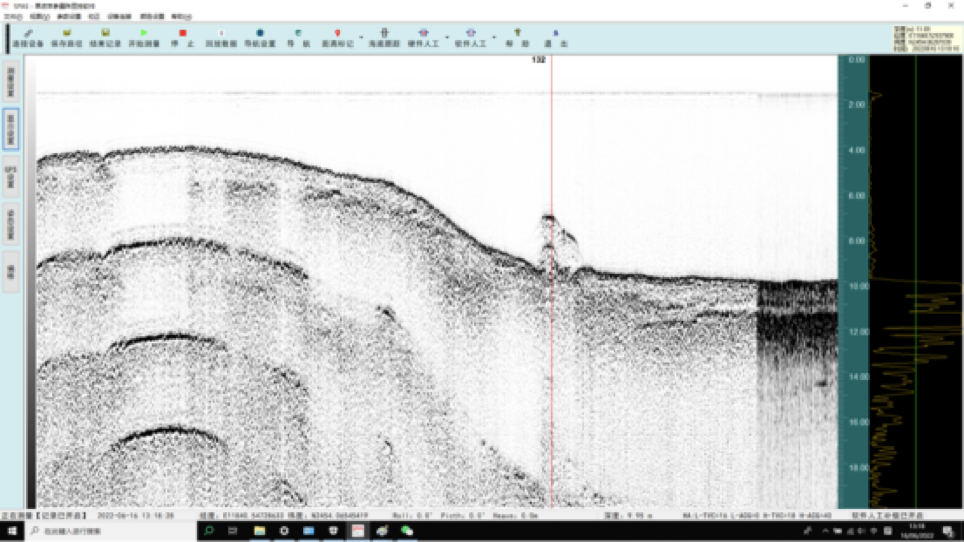
Task: Open the 文件 (File) menu
Action: pyautogui.click(x=12, y=17)
